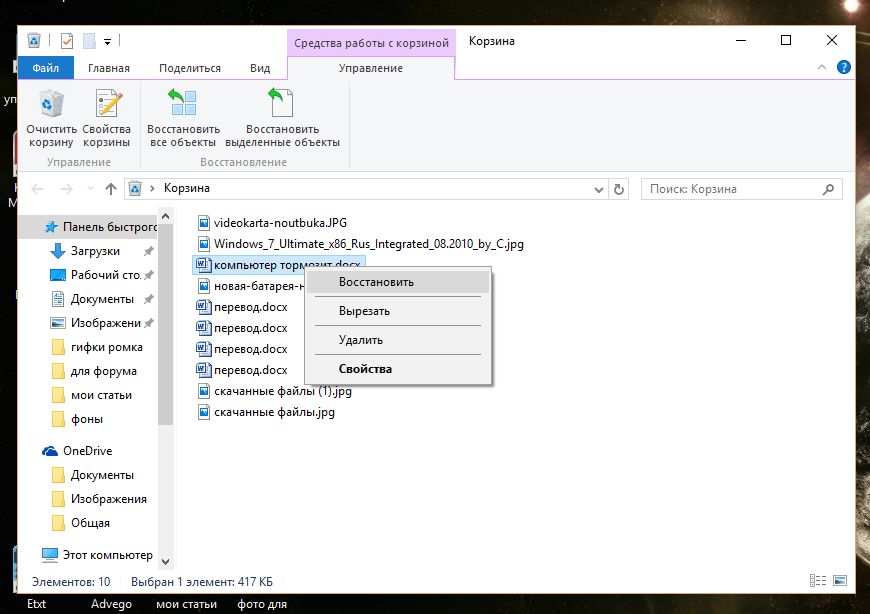Click the refresh button beside address bar
Viewport: 870px width, 614px height.
click(x=619, y=188)
